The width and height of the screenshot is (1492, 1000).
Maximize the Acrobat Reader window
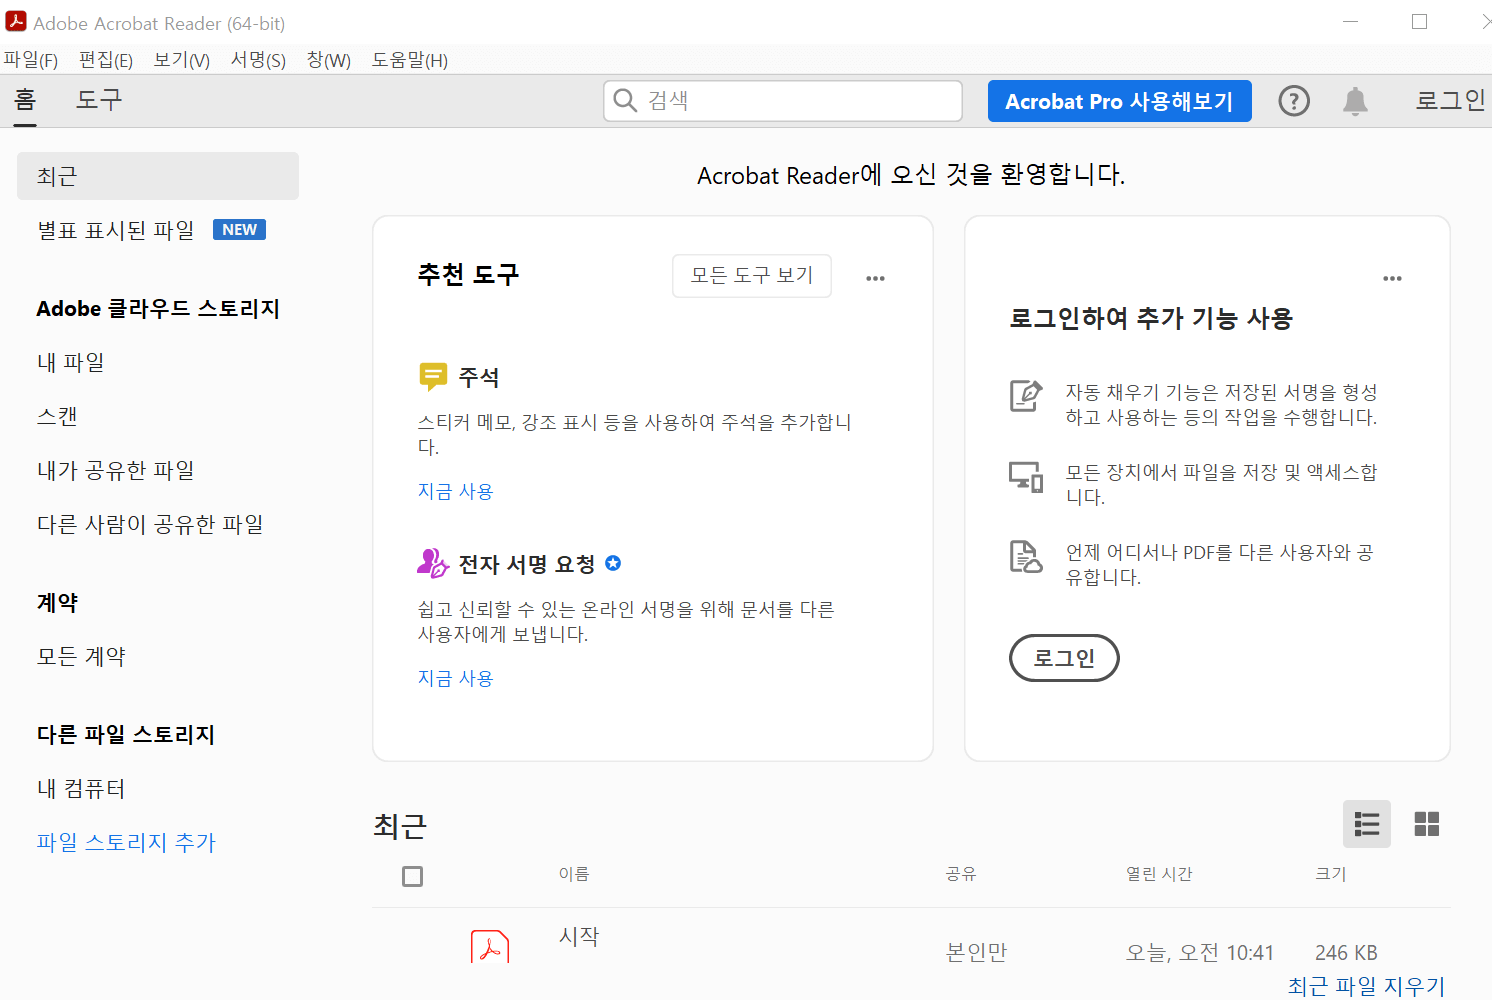(x=1419, y=22)
